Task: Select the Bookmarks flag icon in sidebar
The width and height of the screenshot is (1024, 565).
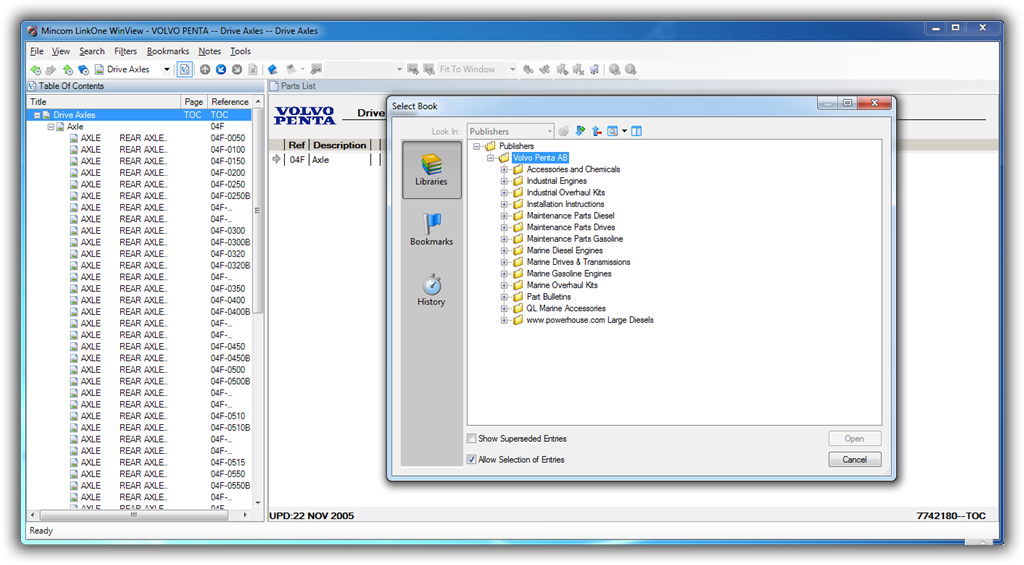Action: tap(431, 223)
